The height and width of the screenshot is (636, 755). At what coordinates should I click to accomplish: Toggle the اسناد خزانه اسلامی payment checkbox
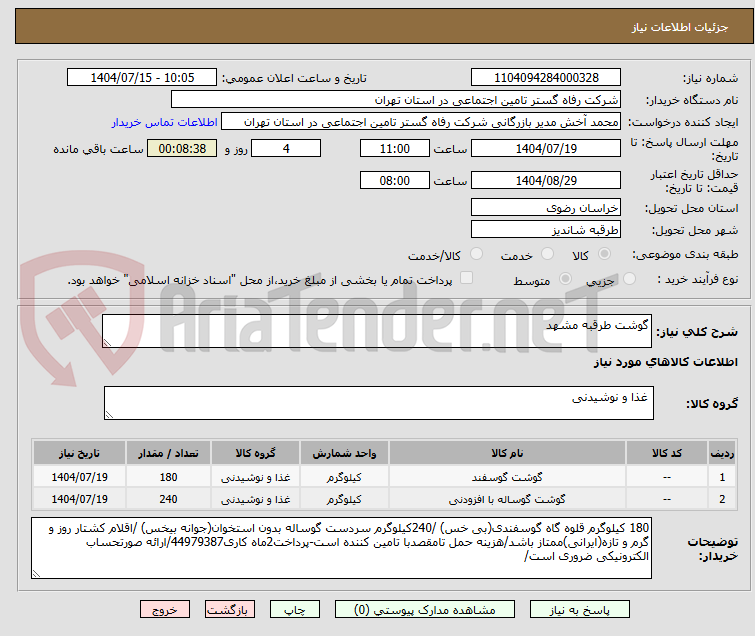click(x=467, y=277)
